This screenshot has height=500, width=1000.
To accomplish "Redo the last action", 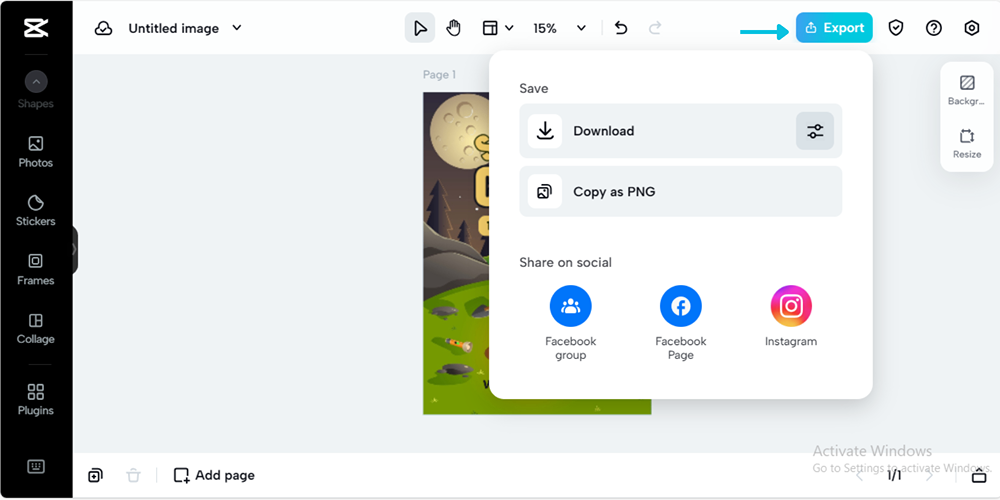I will [x=655, y=28].
